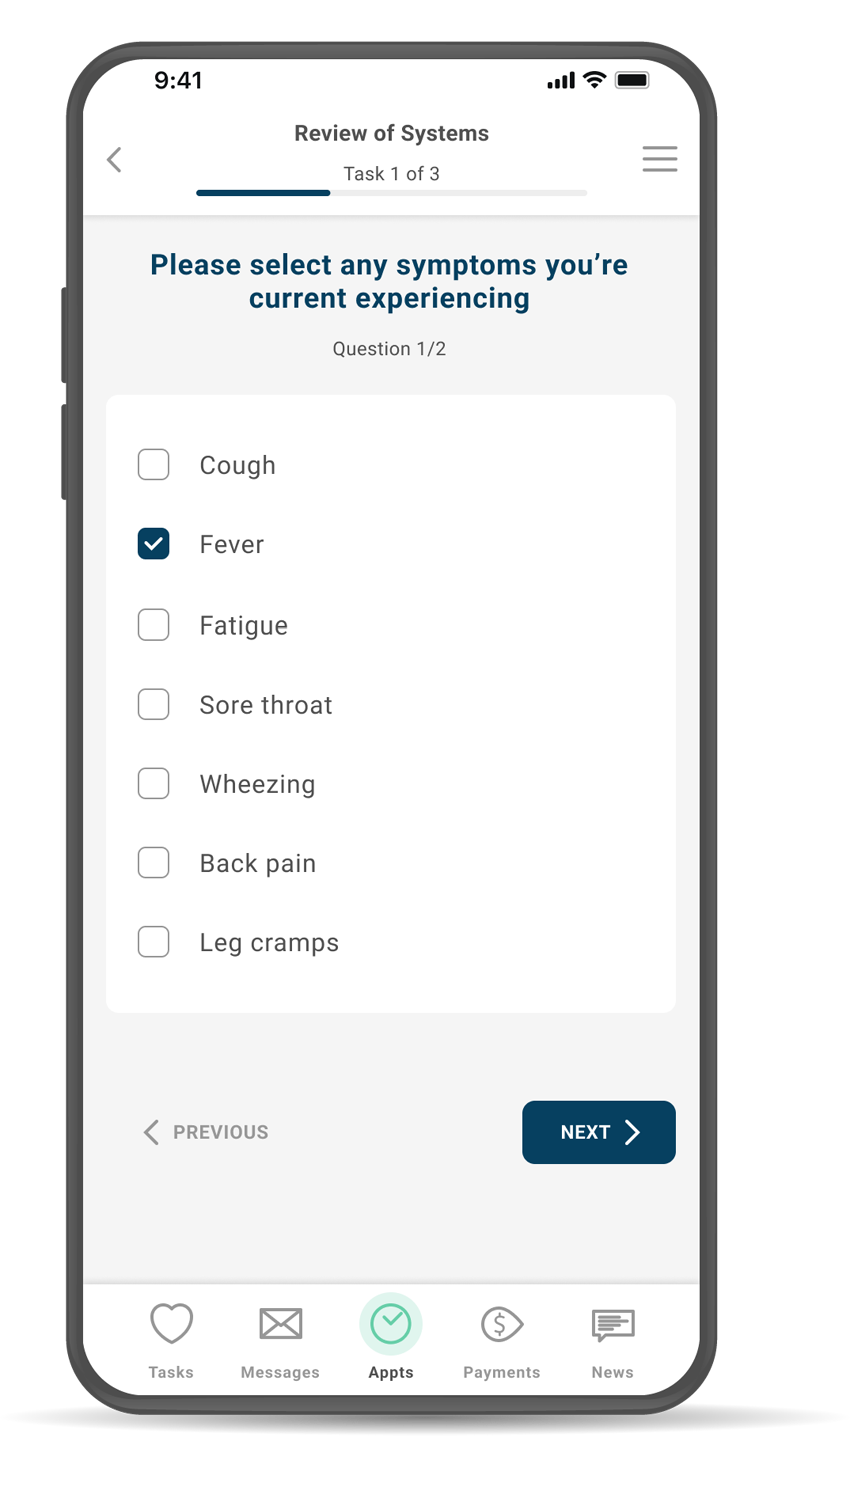
Task: Tap the Leg cramps label text
Action: point(269,943)
